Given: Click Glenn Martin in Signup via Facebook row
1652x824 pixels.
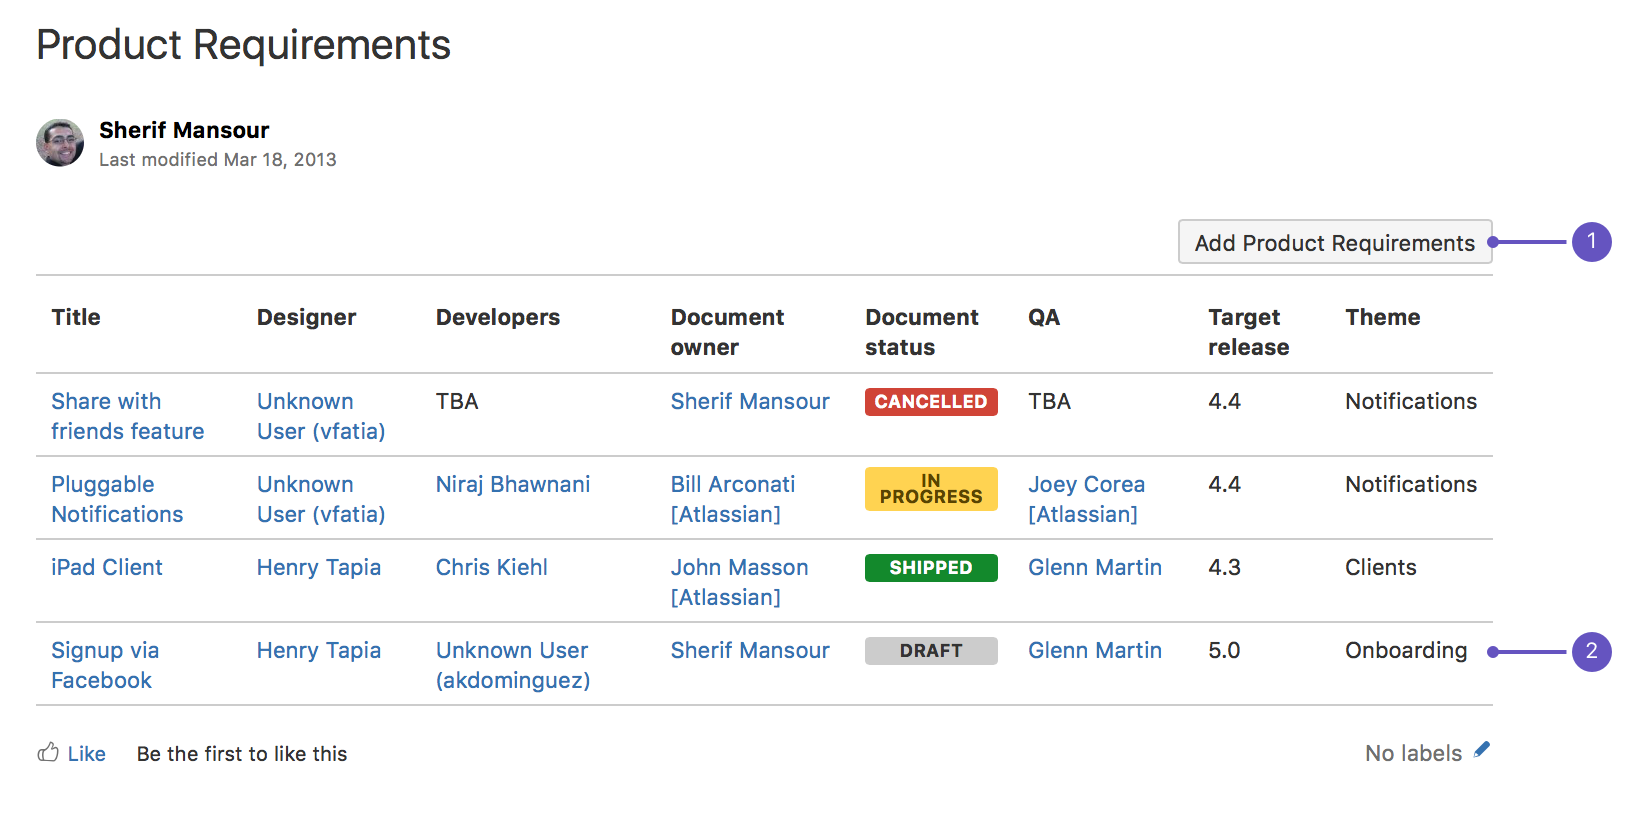Looking at the screenshot, I should pos(1095,650).
